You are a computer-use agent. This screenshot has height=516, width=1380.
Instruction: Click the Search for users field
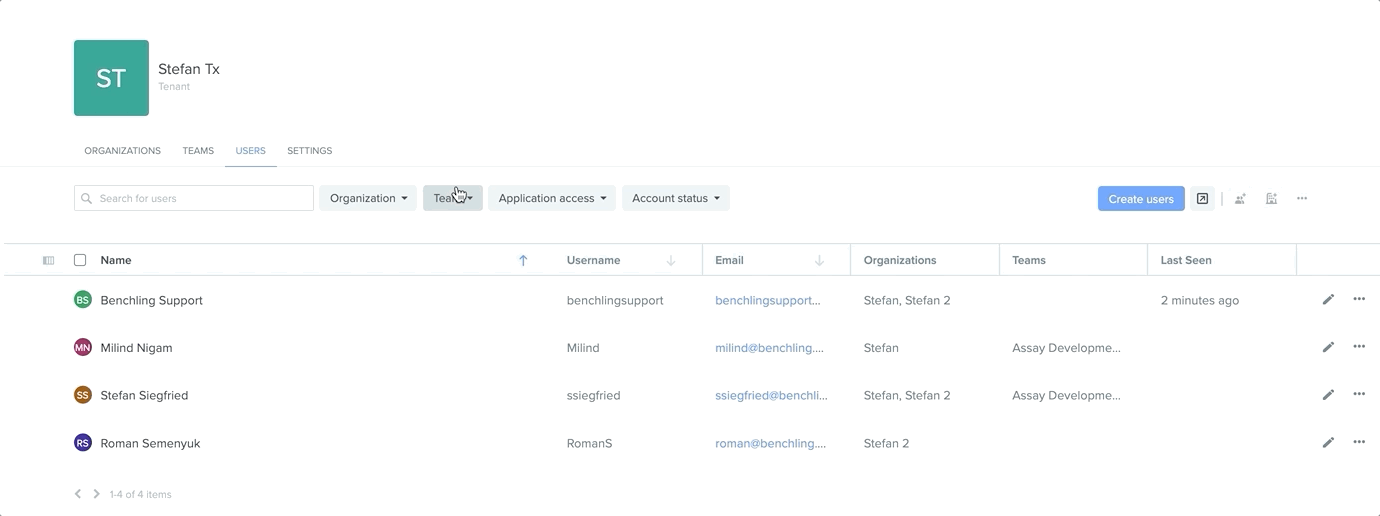click(x=194, y=198)
